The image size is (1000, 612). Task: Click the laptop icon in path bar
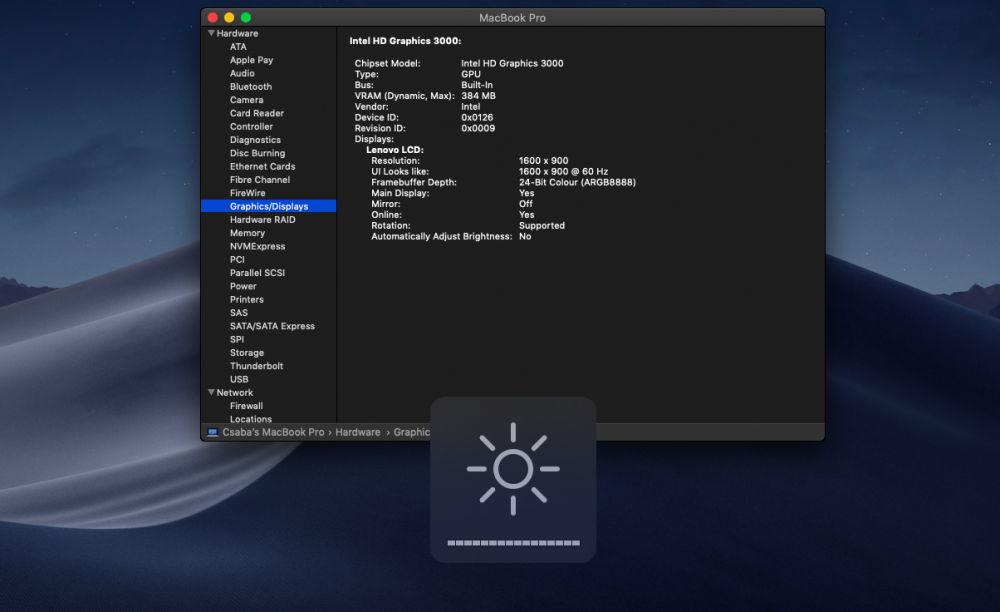pyautogui.click(x=212, y=432)
